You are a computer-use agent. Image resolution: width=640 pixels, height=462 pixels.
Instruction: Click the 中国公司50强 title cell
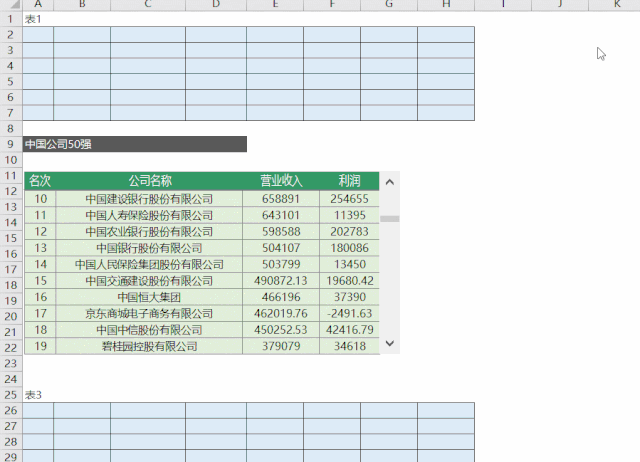[135, 144]
